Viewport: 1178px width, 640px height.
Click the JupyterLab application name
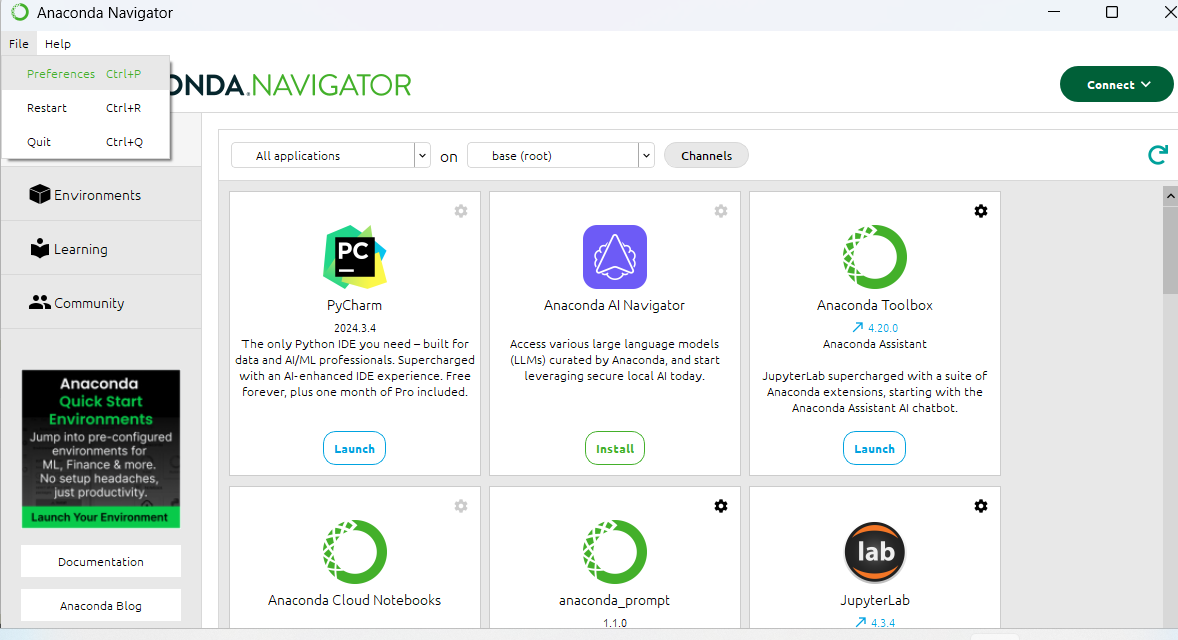point(874,600)
